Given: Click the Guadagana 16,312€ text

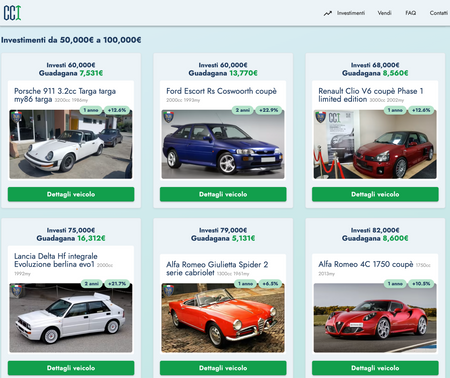Looking at the screenshot, I should [71, 238].
